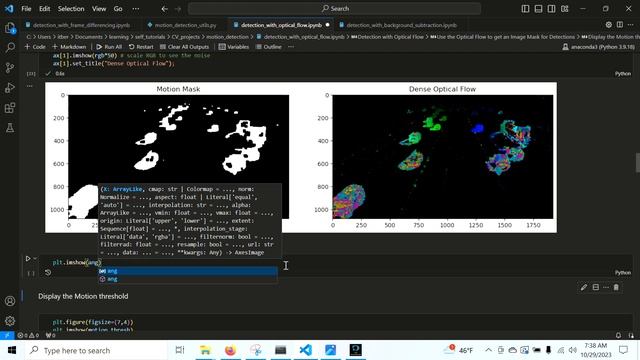Add a new Code cell
640x360 pixels.
[35, 47]
